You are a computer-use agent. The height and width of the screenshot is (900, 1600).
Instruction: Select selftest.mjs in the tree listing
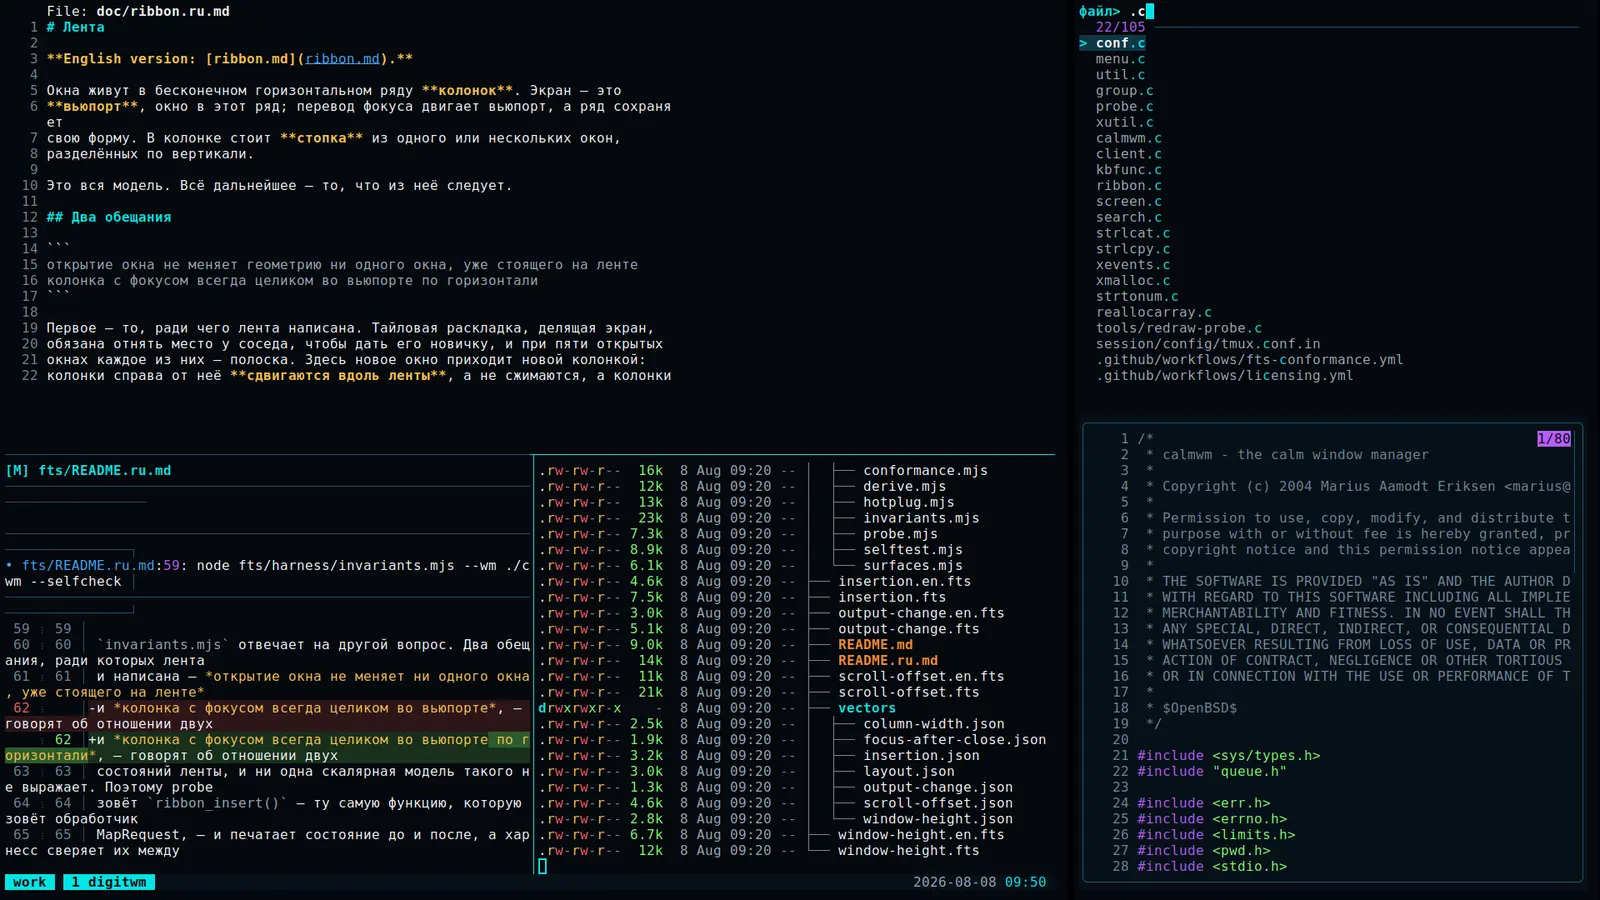[x=913, y=550]
